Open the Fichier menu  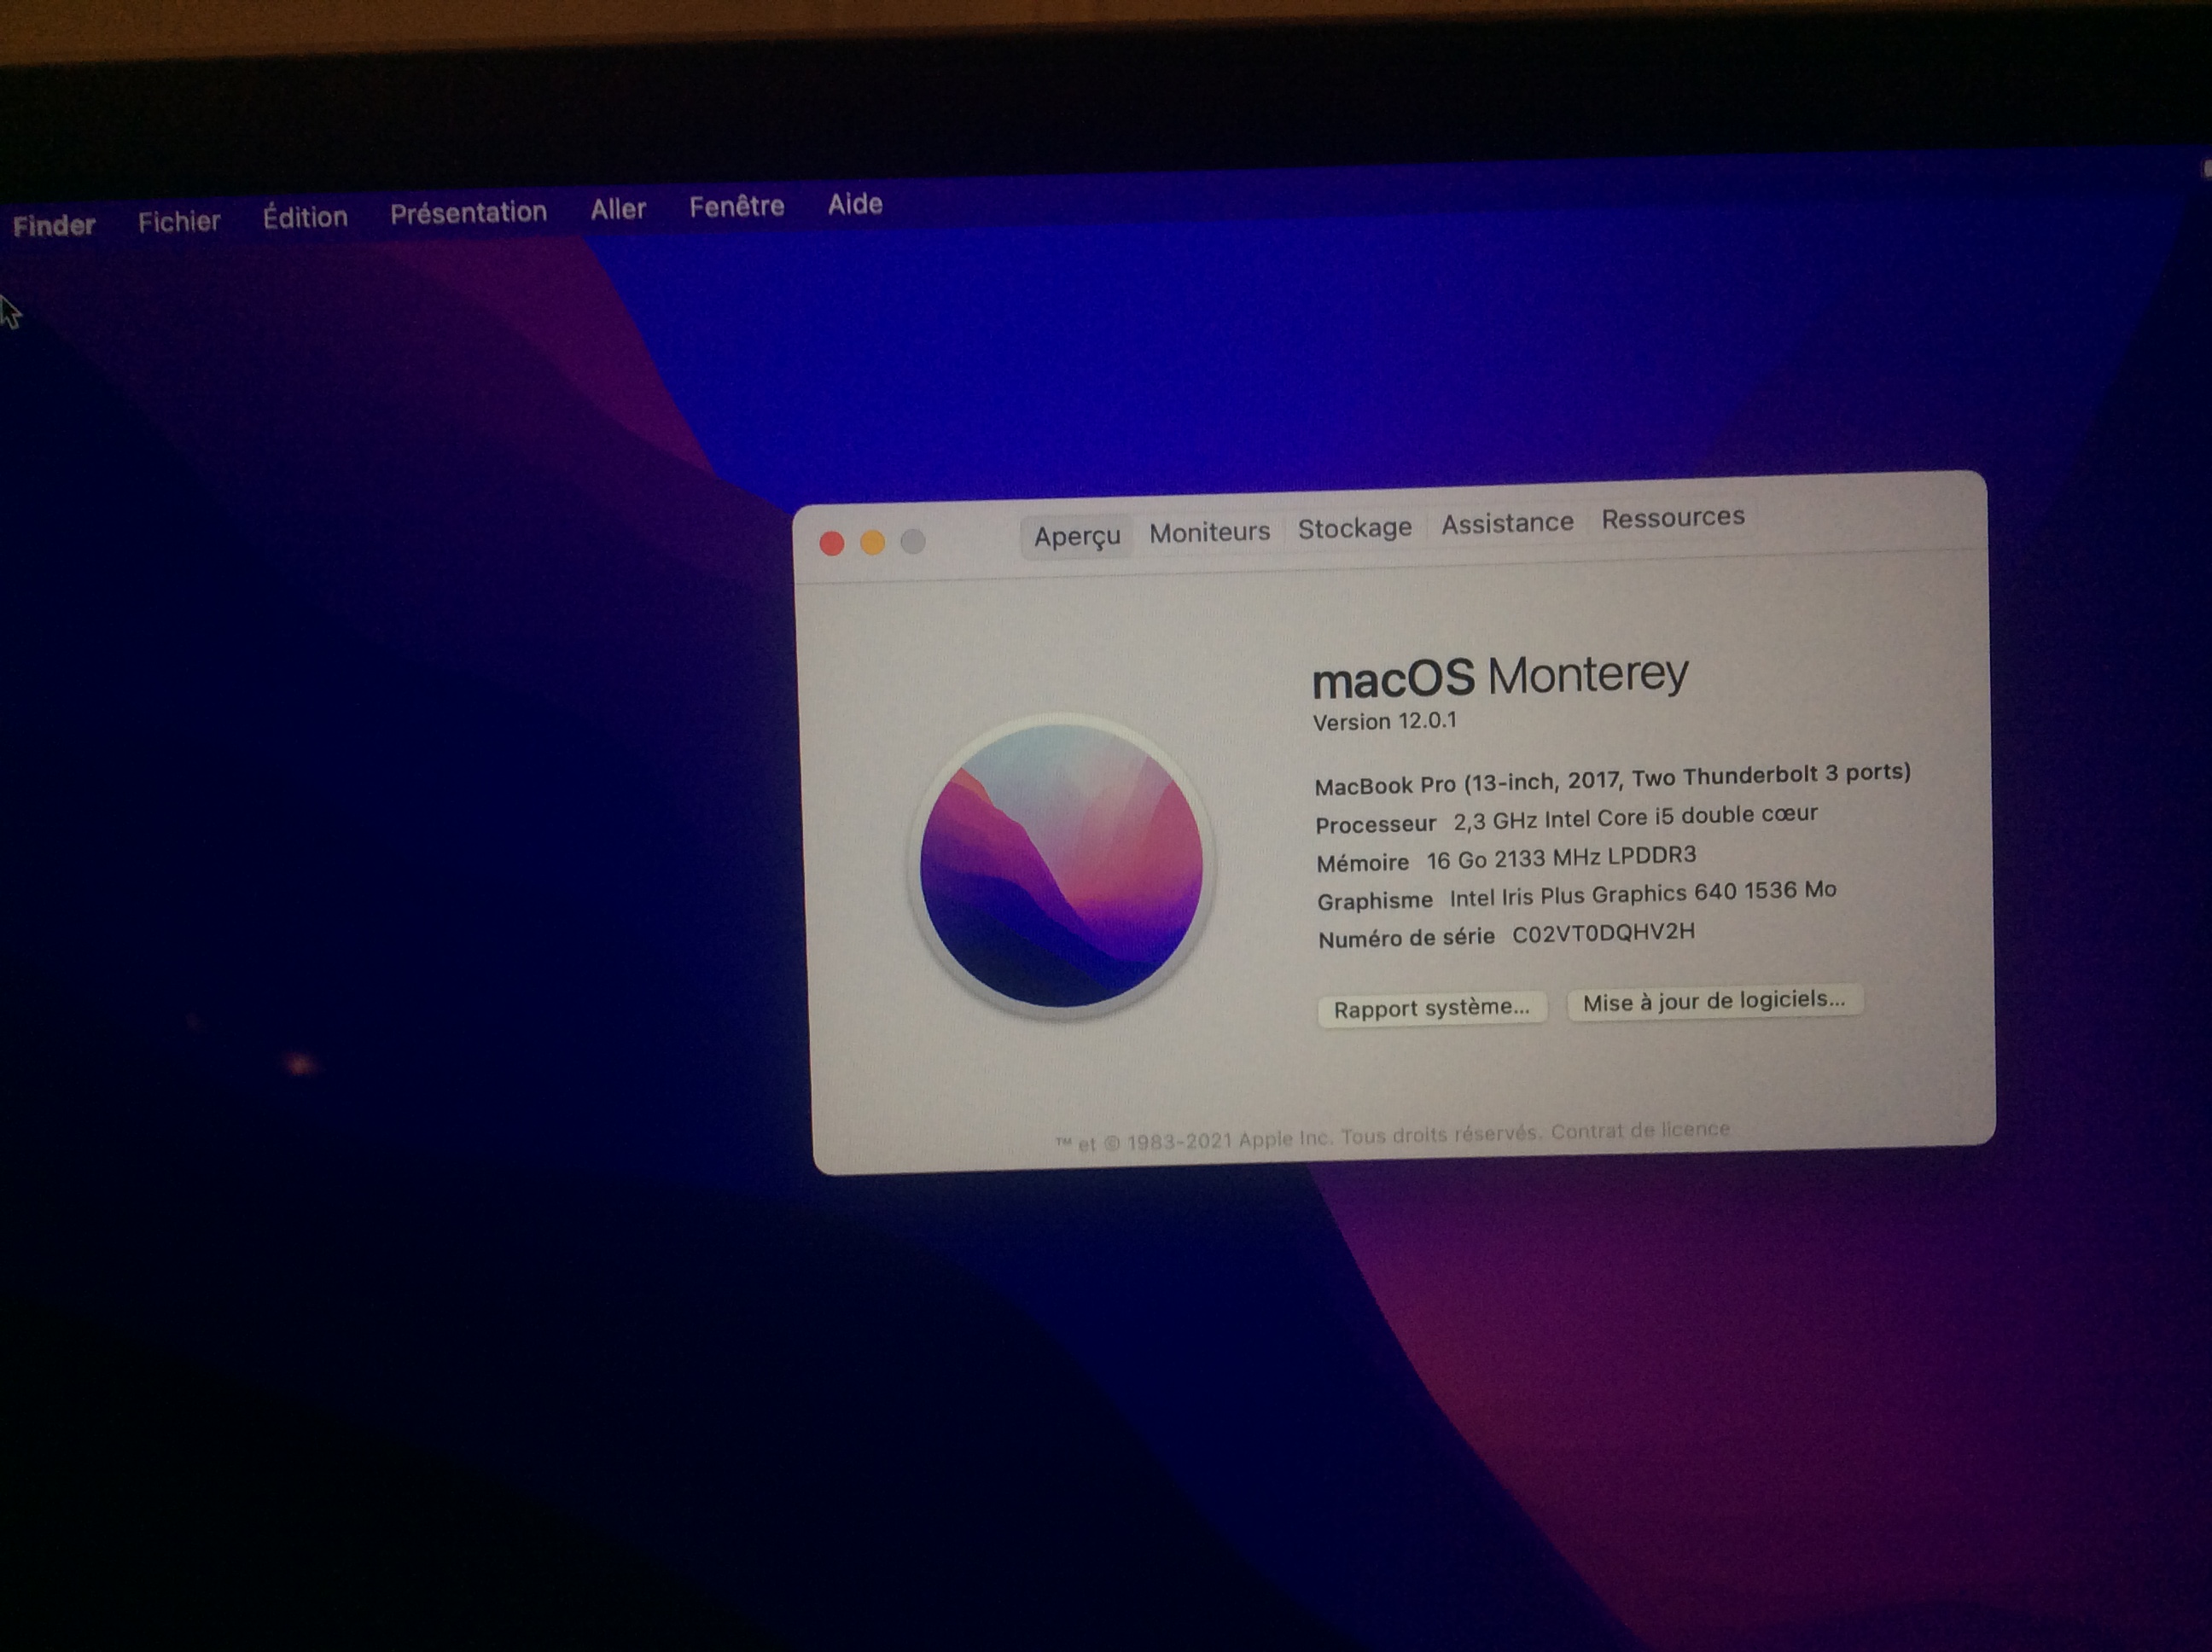(179, 221)
